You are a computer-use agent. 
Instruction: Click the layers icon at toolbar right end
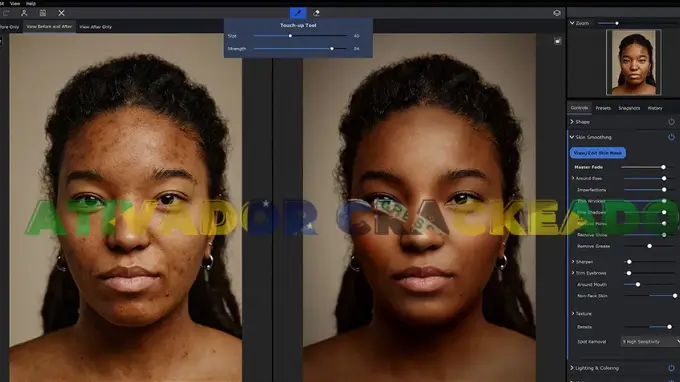coord(557,13)
